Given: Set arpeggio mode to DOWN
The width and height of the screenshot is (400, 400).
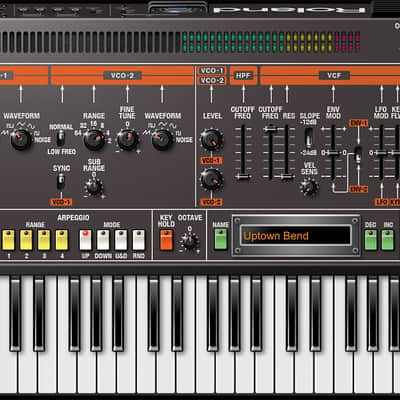Looking at the screenshot, I should coord(103,240).
